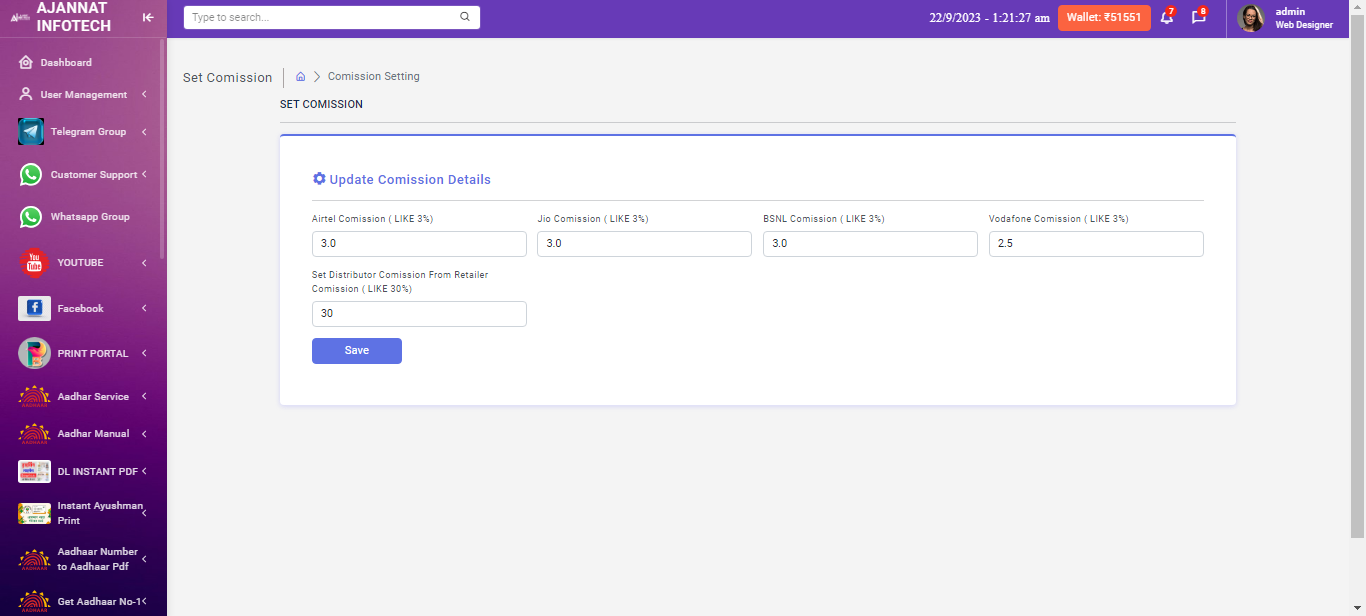Click the Facebook logo icon
This screenshot has width=1366, height=616.
pyautogui.click(x=34, y=309)
